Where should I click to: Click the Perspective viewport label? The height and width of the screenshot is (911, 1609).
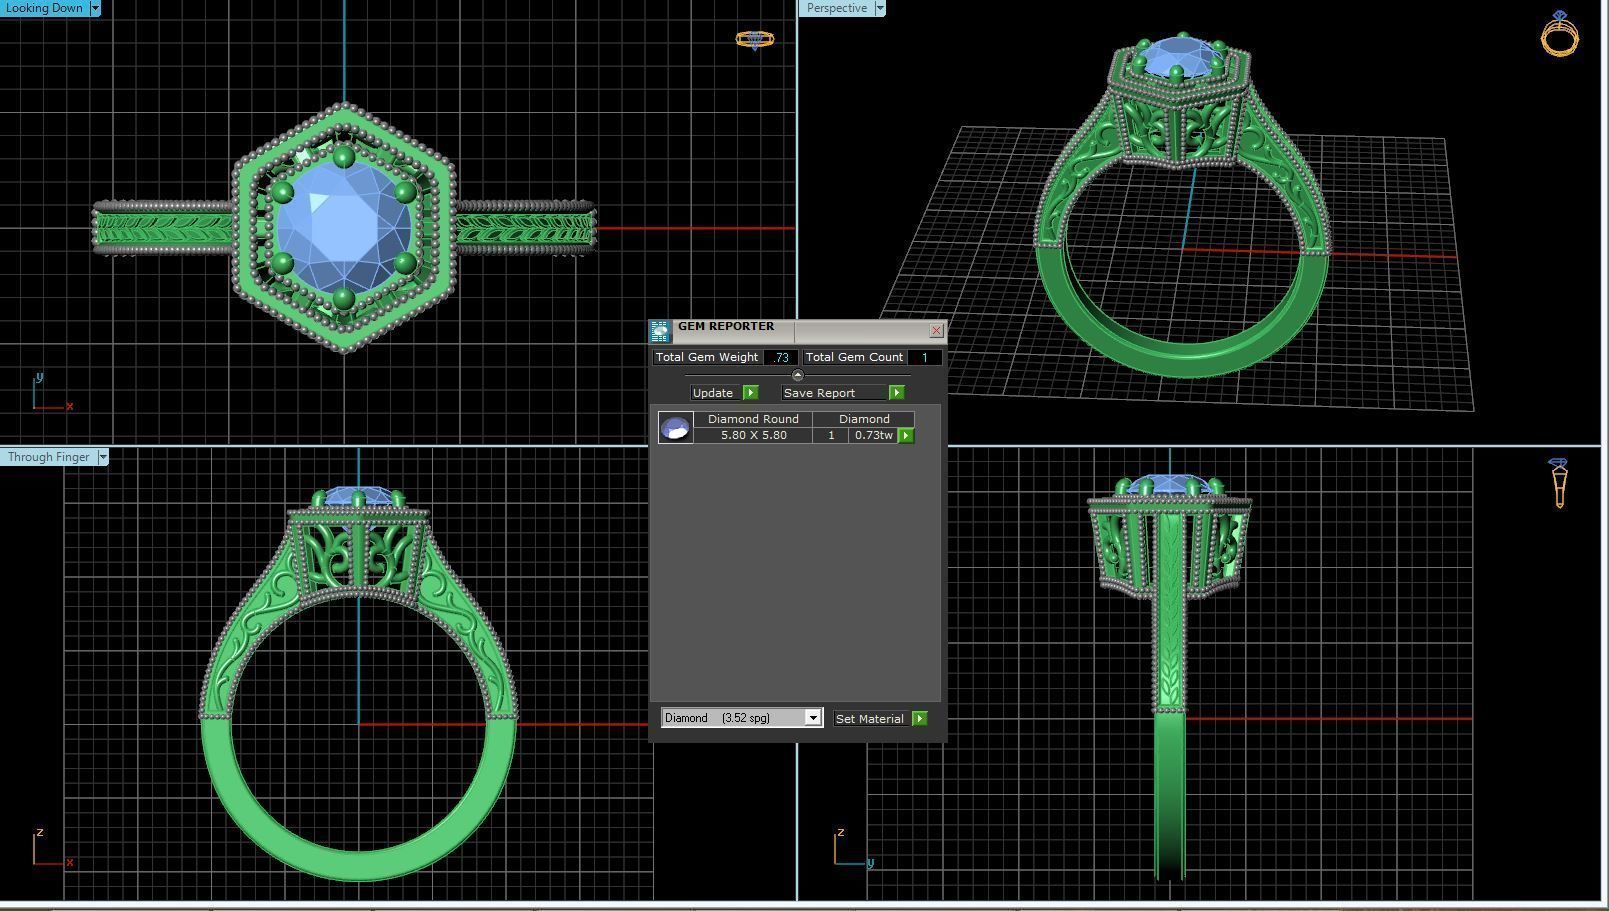[x=836, y=8]
